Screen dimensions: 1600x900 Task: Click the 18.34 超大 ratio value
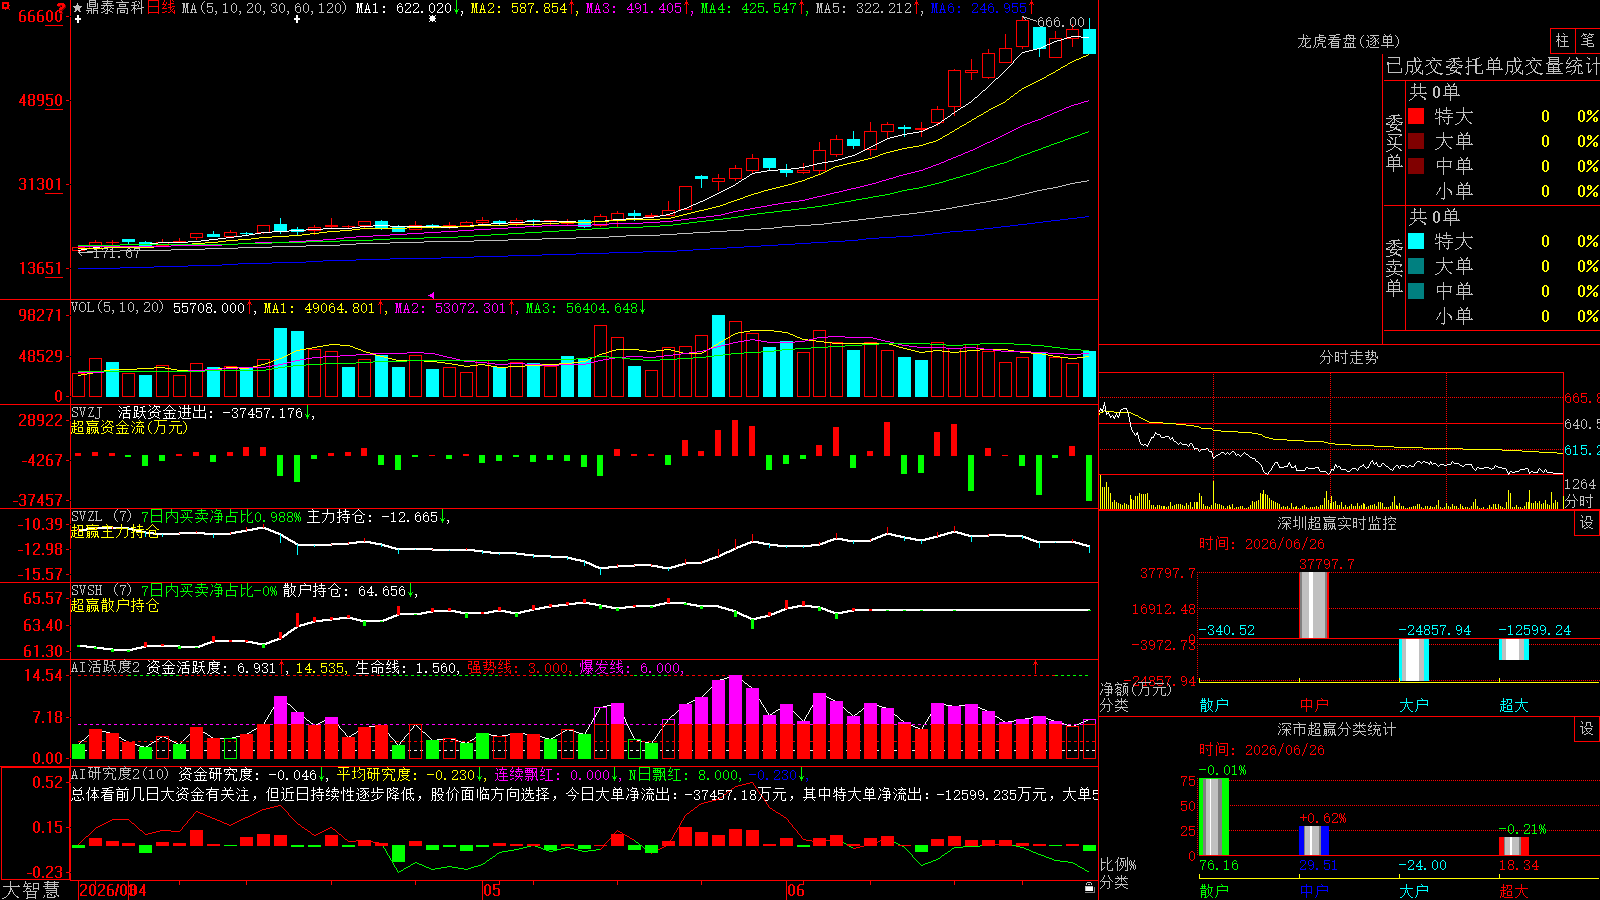(x=1519, y=865)
